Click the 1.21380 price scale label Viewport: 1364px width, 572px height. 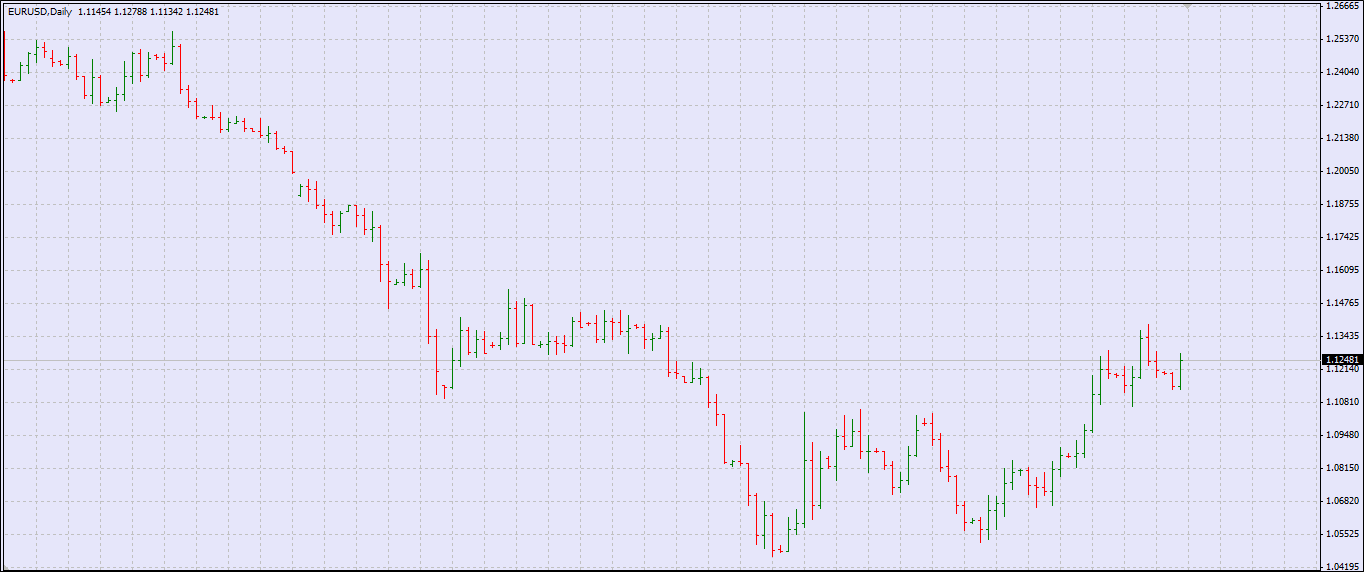click(1340, 138)
